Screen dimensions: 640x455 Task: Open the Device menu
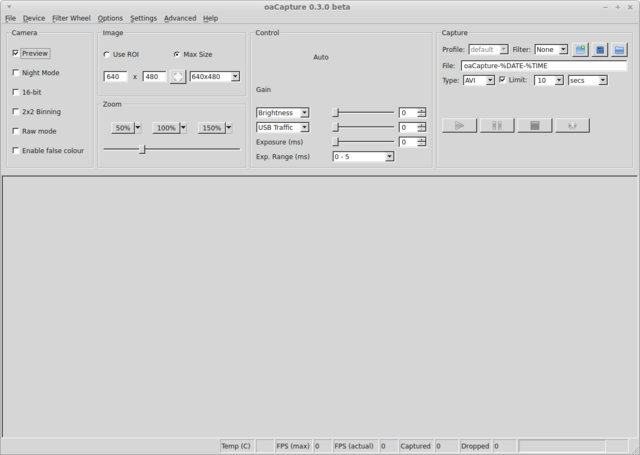coord(34,18)
